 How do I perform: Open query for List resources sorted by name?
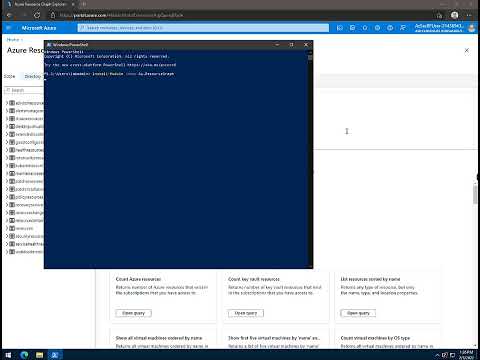[x=358, y=313]
